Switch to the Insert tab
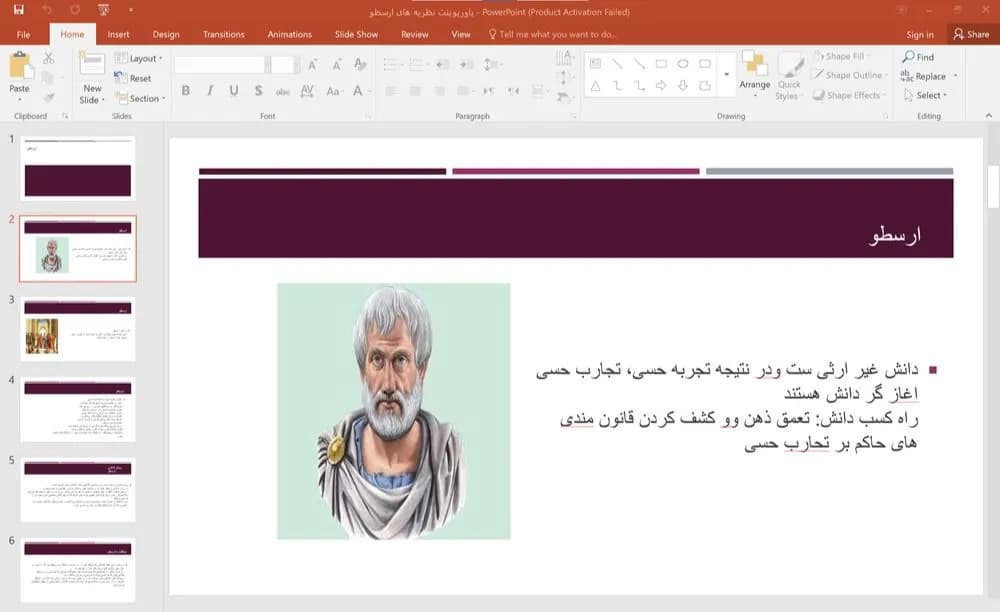Screen dimensions: 1000x612 pyautogui.click(x=118, y=34)
